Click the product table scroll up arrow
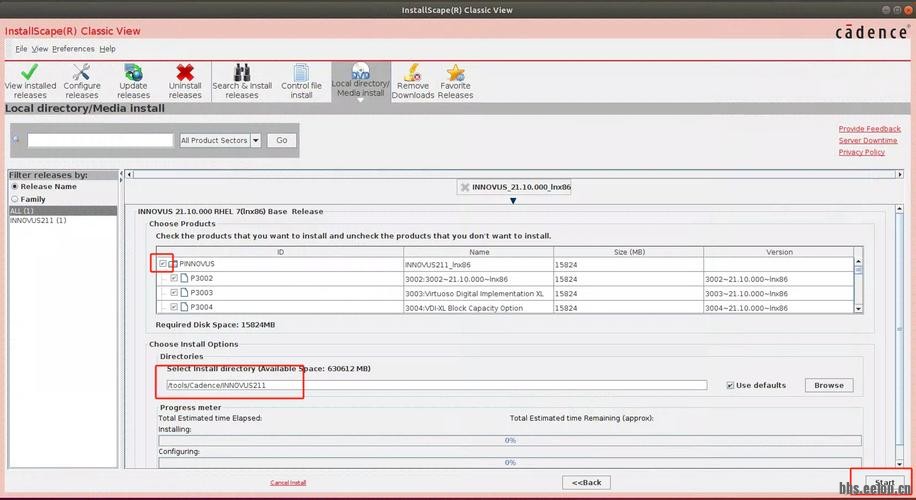916x500 pixels. coord(858,262)
